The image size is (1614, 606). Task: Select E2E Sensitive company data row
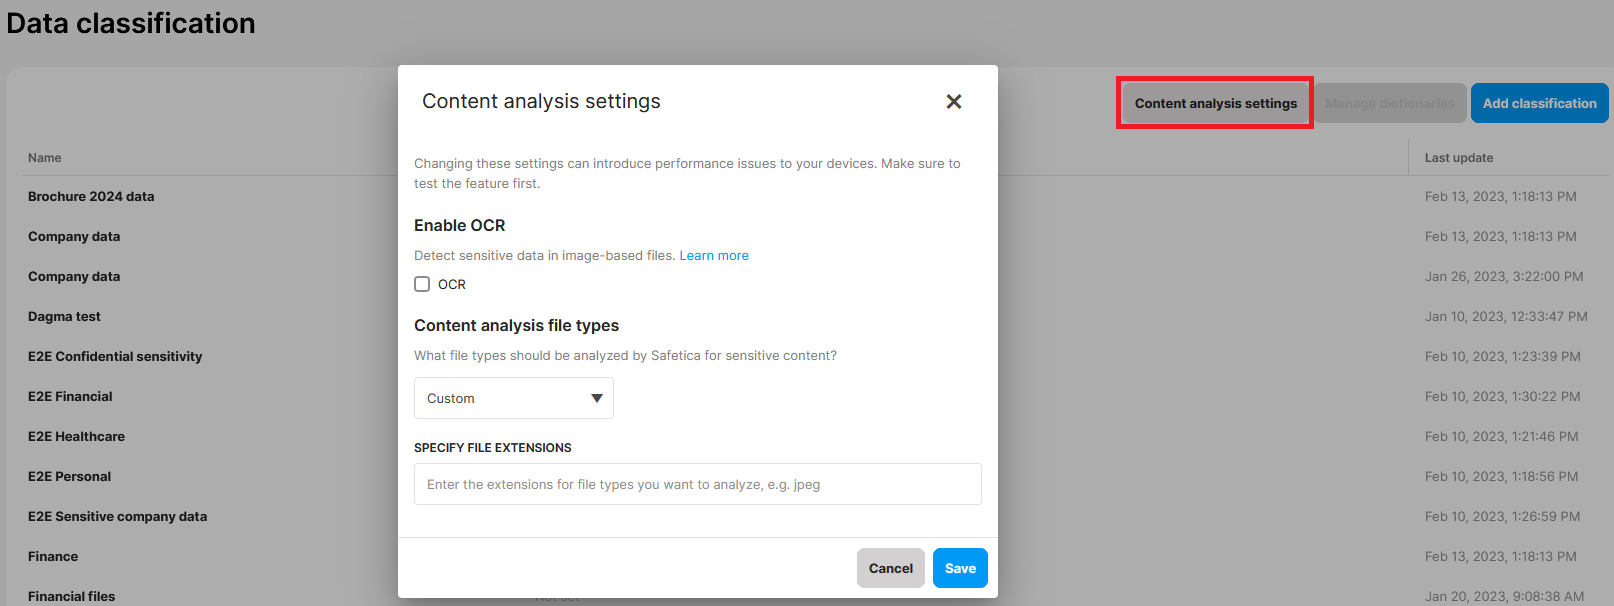[117, 517]
